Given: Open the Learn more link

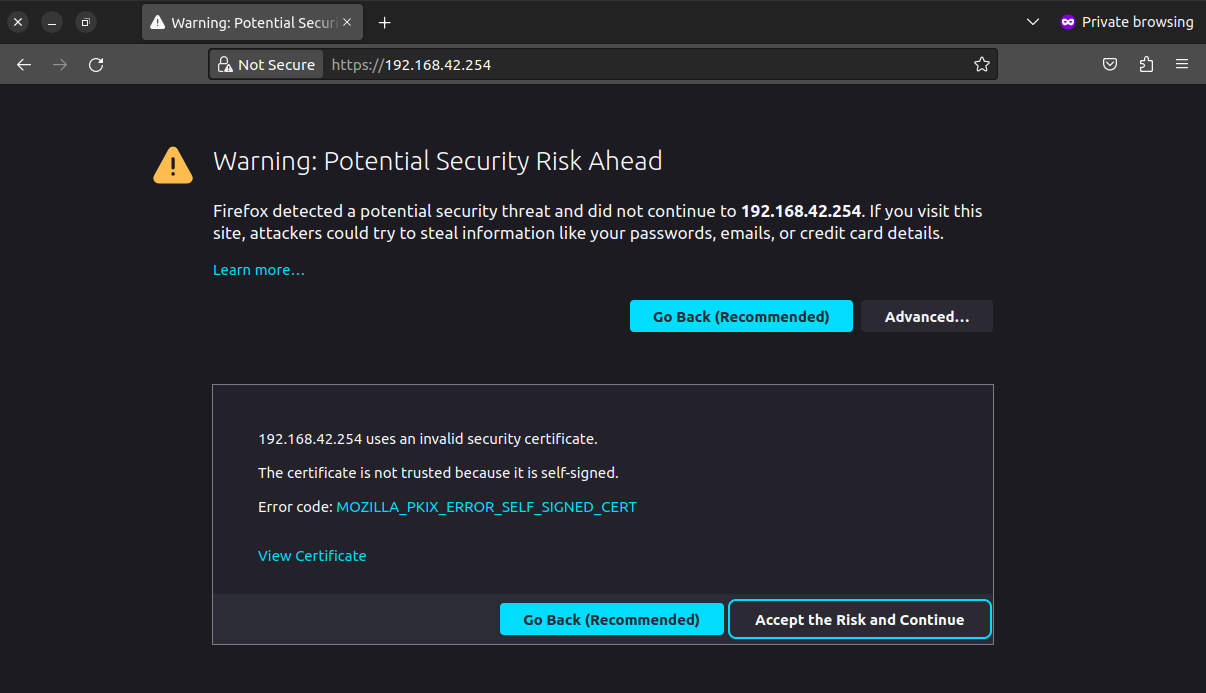Looking at the screenshot, I should pos(259,270).
